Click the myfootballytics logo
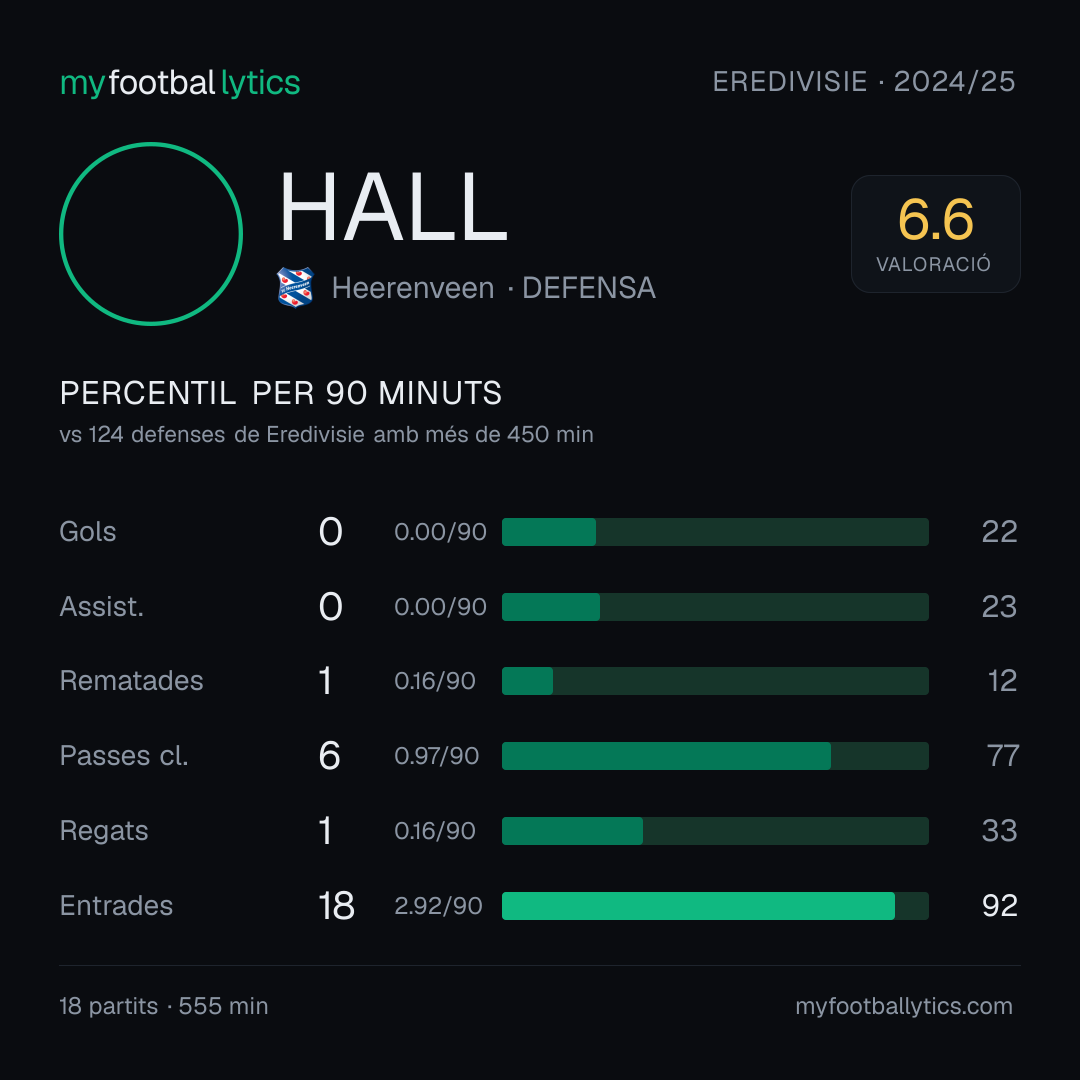Image resolution: width=1080 pixels, height=1080 pixels. pyautogui.click(x=180, y=83)
